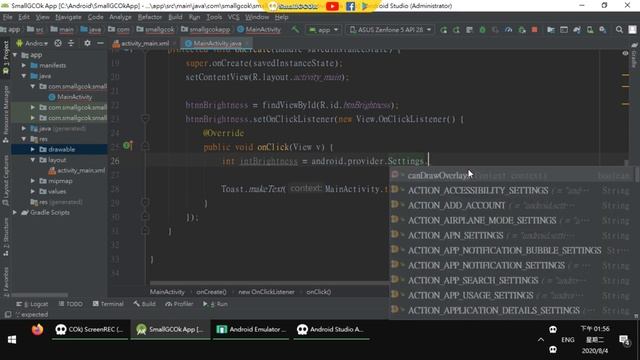
Task: Open the TODO tool window
Action: [x=71, y=304]
